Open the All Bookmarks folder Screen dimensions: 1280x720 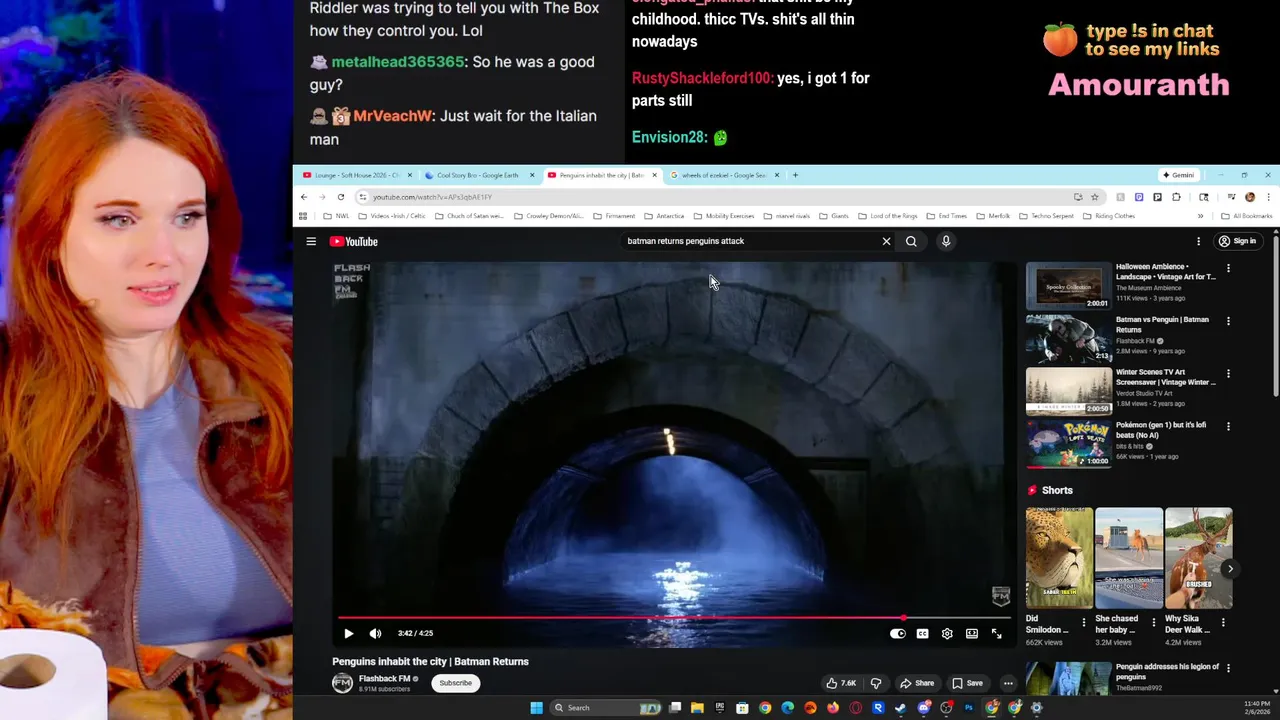coord(1246,216)
